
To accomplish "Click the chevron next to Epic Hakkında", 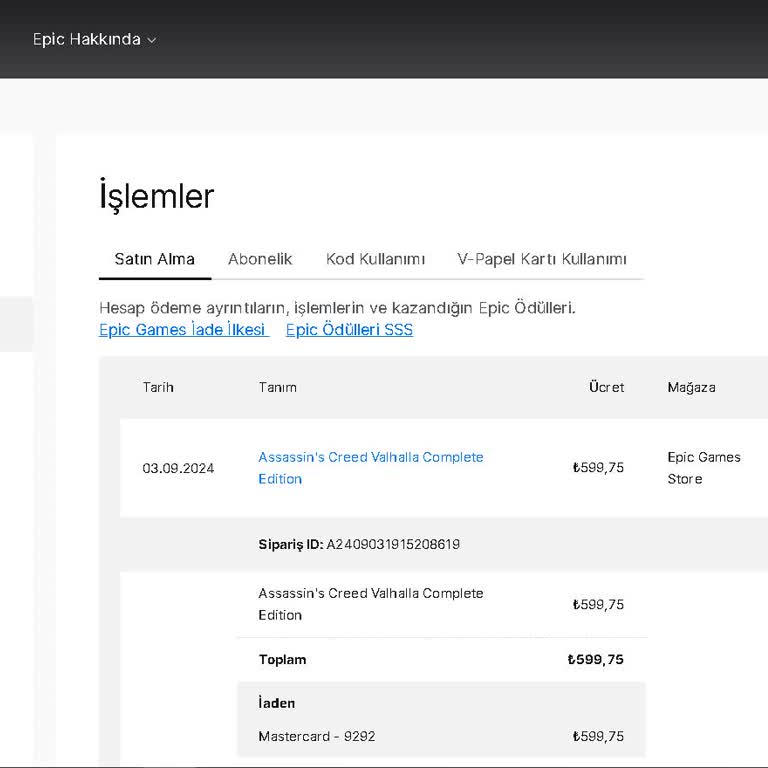I will tap(152, 40).
